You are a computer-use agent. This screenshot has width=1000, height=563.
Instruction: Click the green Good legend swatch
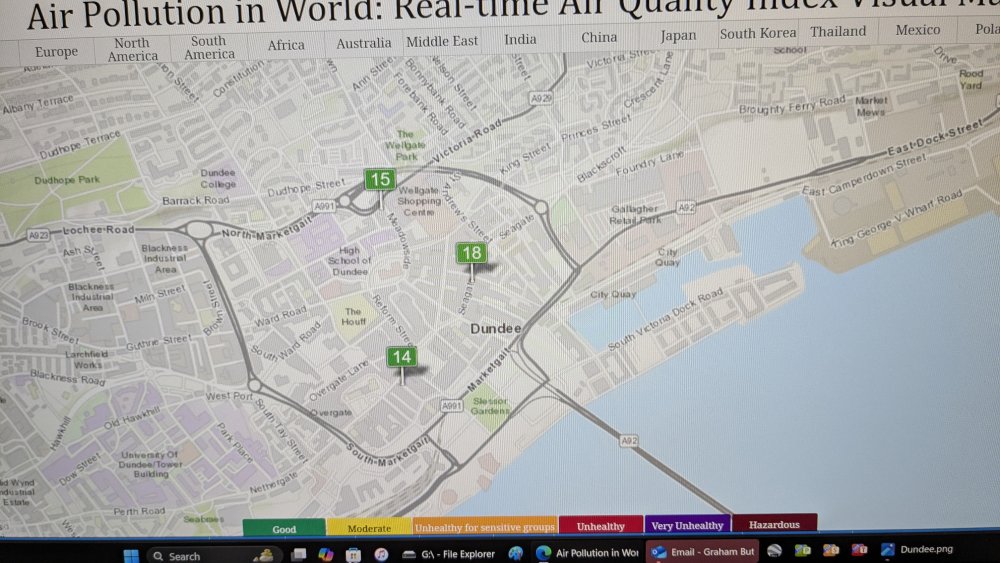[x=284, y=529]
